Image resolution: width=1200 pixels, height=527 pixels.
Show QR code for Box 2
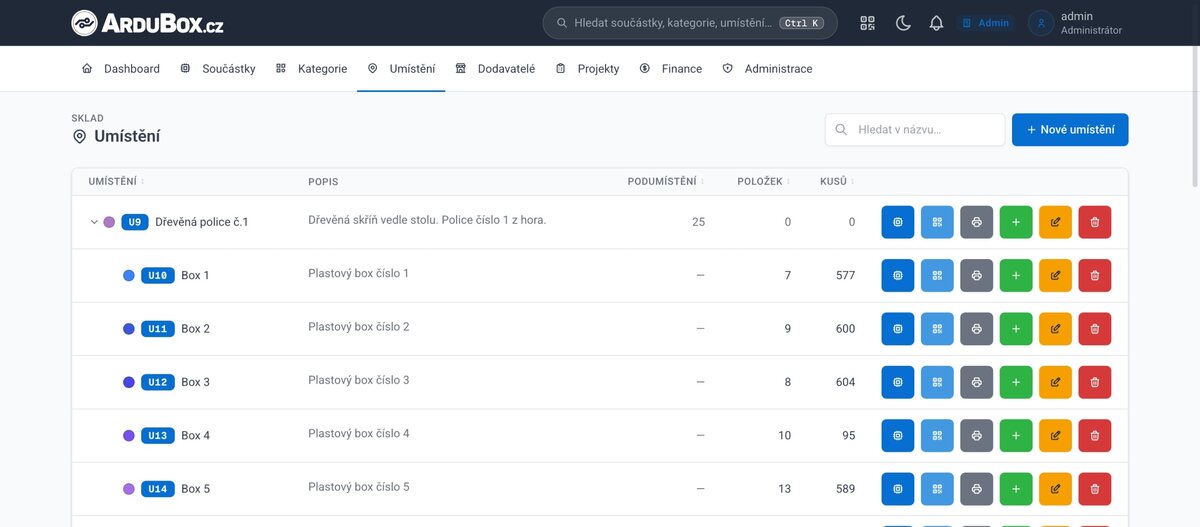[x=937, y=328]
